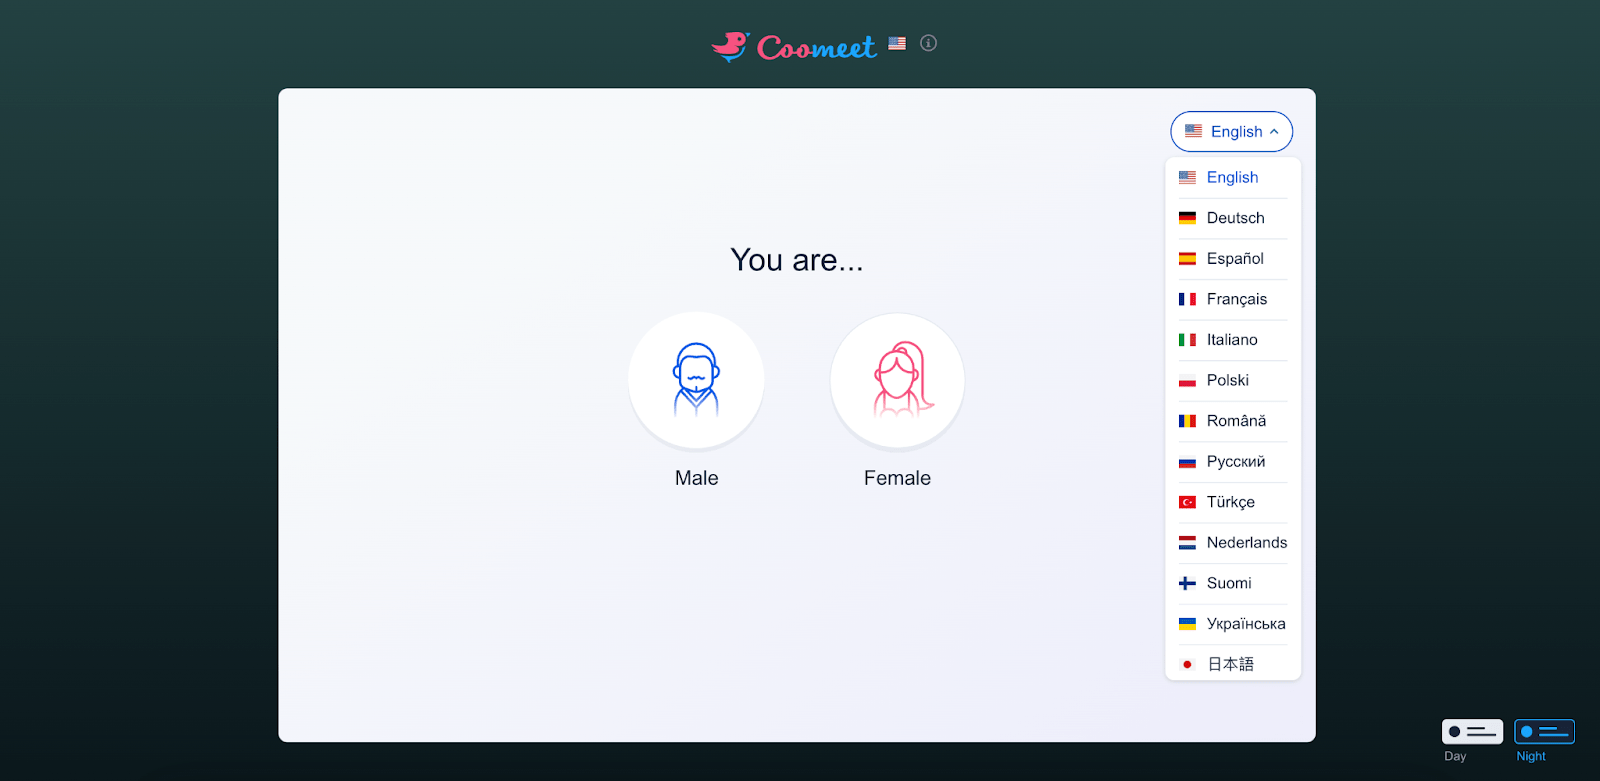
Task: Click the Female text label
Action: [x=897, y=478]
